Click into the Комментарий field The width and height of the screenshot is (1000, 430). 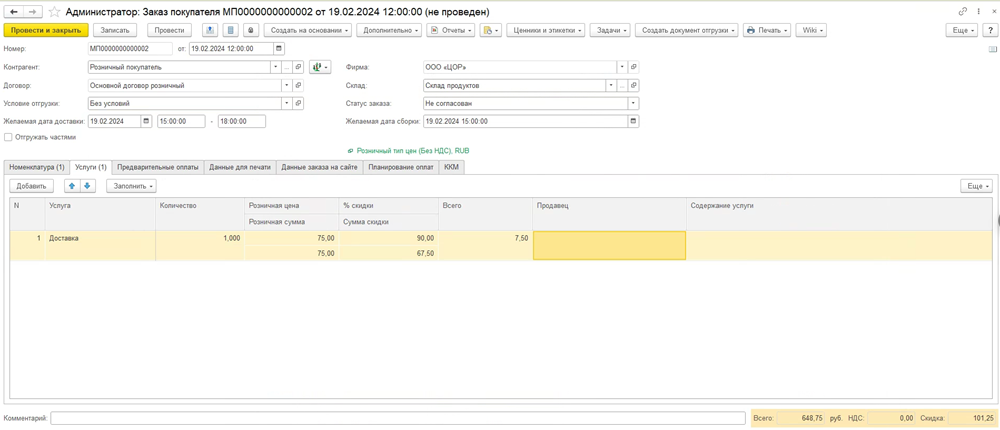click(x=397, y=418)
